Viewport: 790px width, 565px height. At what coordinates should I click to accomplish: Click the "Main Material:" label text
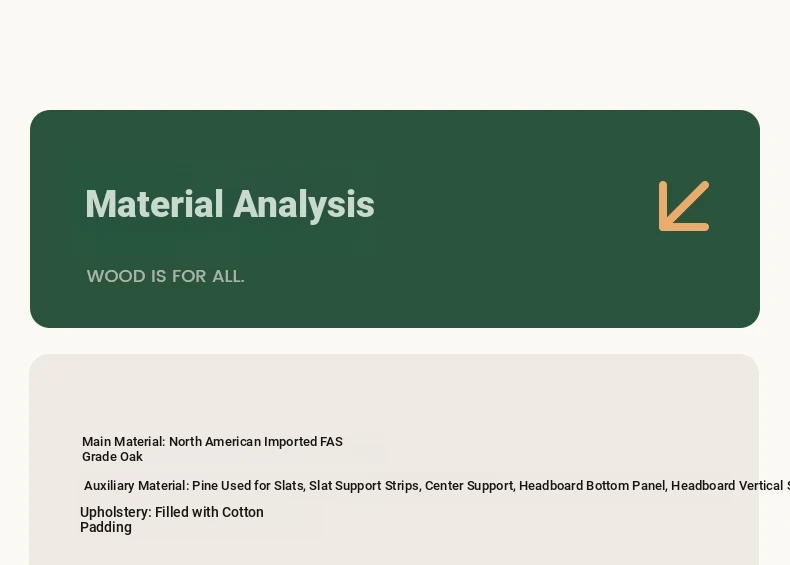tap(123, 442)
